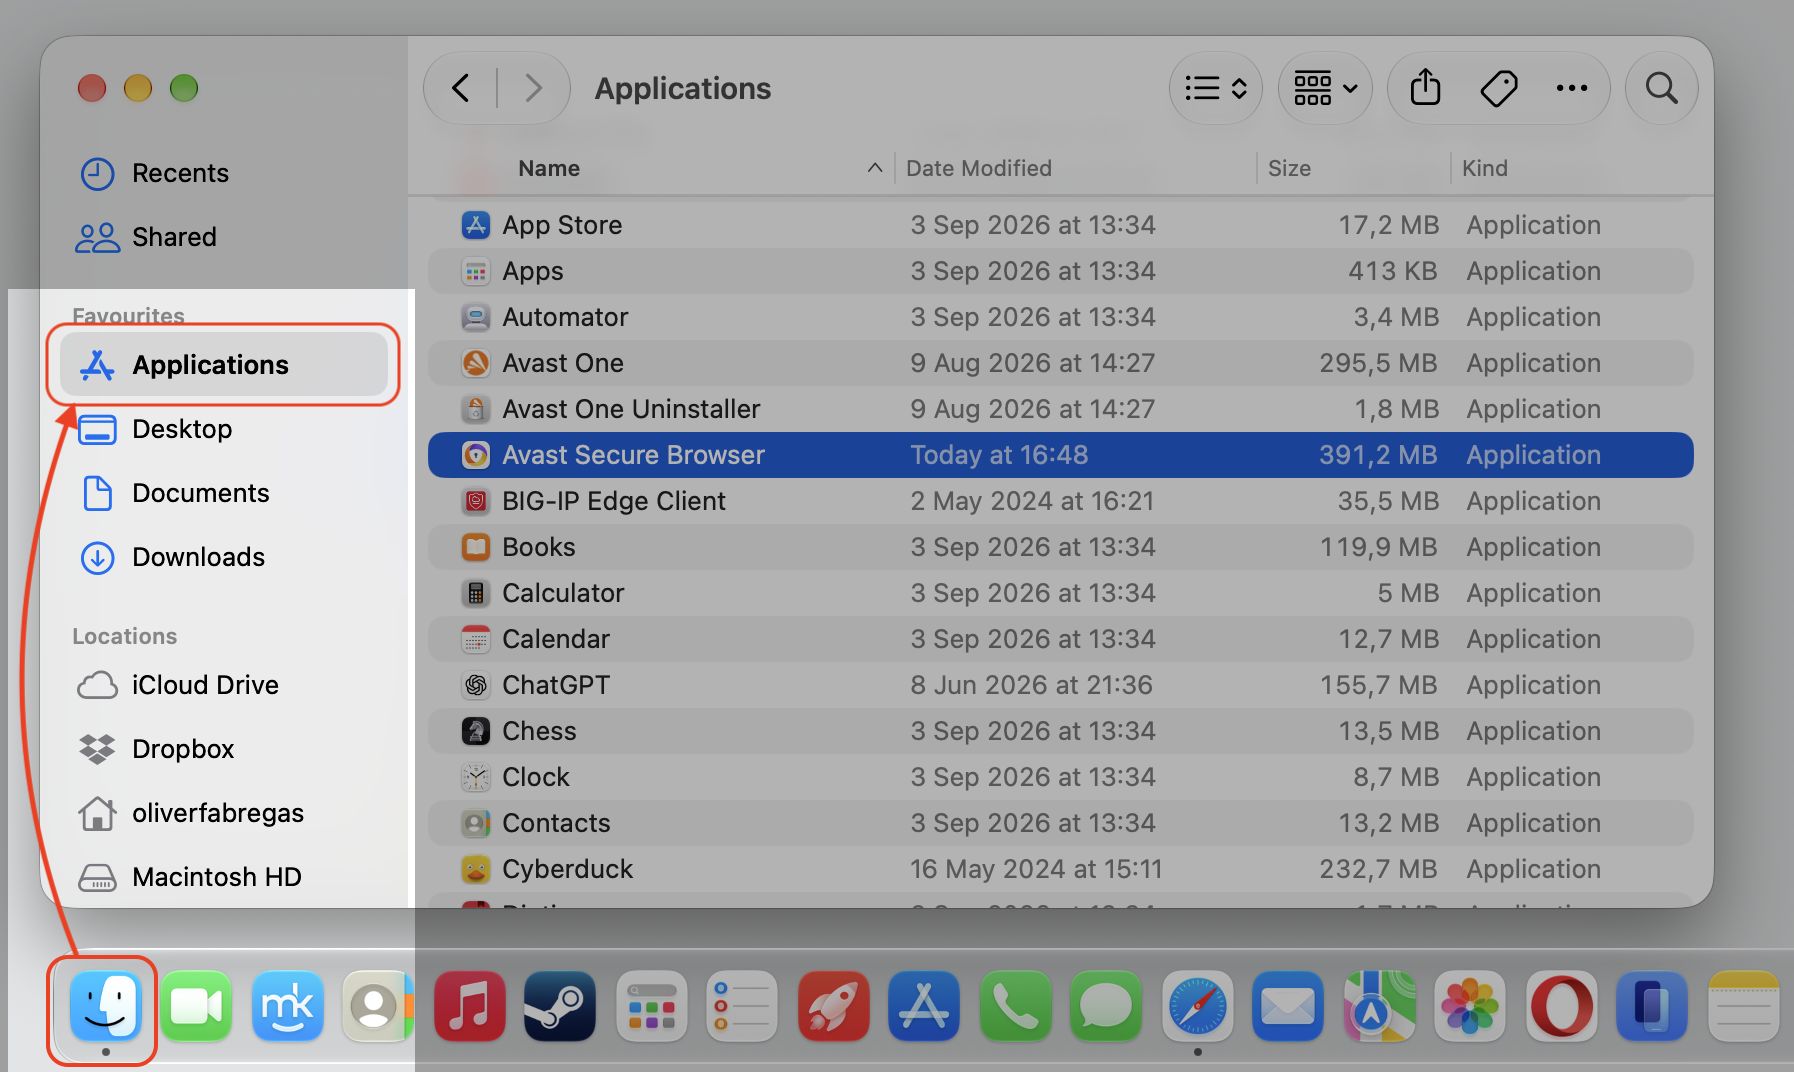Viewport: 1794px width, 1072px height.
Task: Select BIG-IP Edge Client row
Action: point(1061,501)
